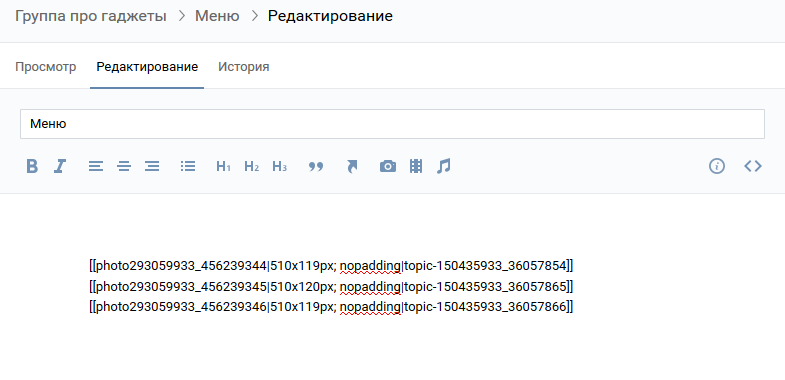Apply italic formatting with the I icon

[x=60, y=166]
